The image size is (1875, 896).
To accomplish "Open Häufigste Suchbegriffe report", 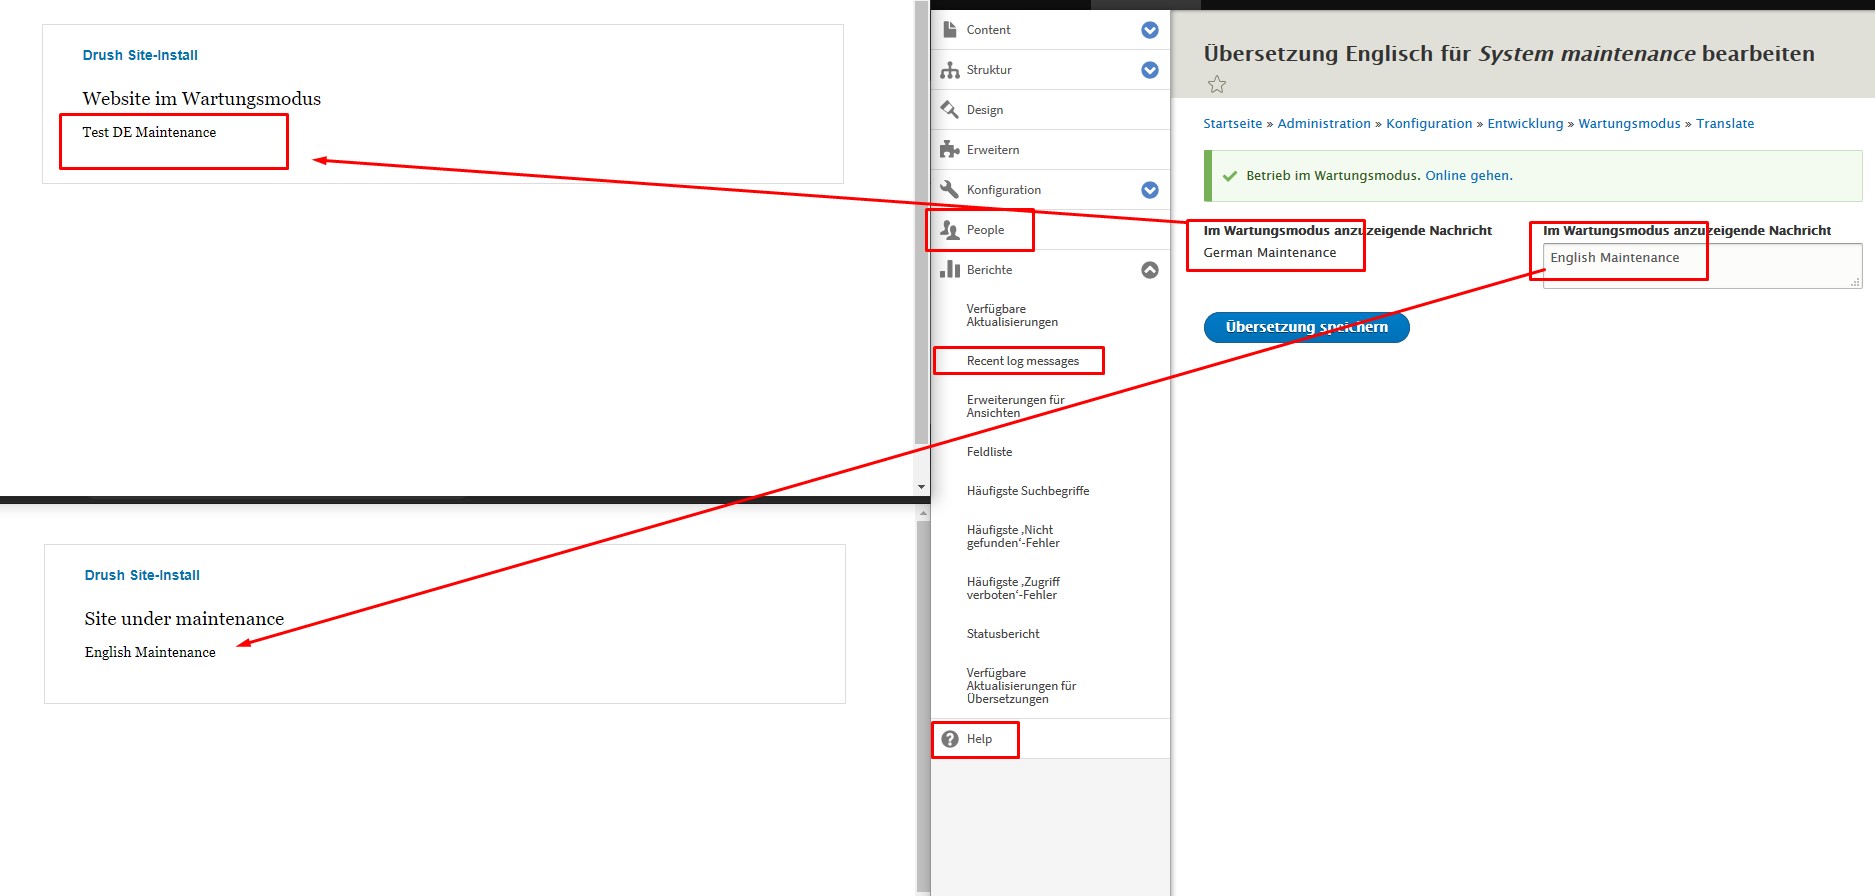I will (1028, 491).
